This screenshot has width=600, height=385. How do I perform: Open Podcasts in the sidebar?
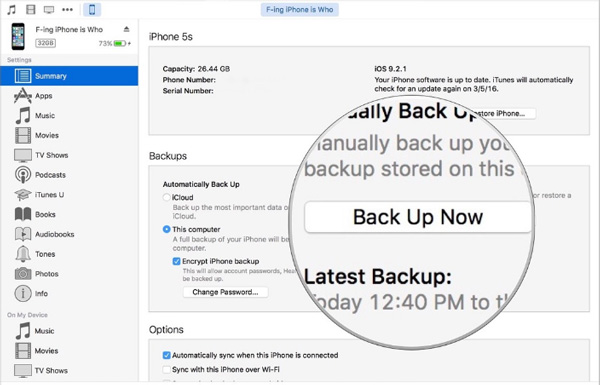[69, 175]
